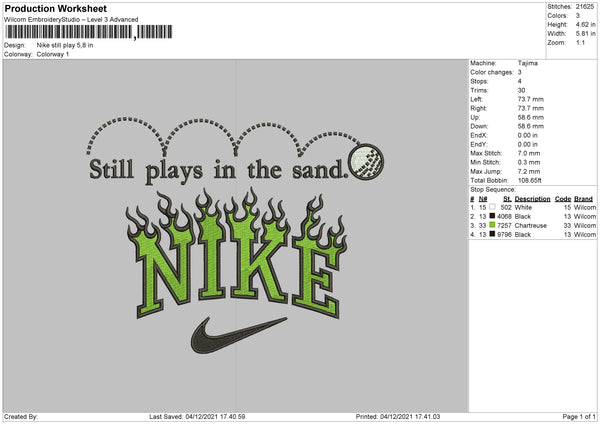600x424 pixels.
Task: Click the golf ball embroidery graphic
Action: click(366, 162)
